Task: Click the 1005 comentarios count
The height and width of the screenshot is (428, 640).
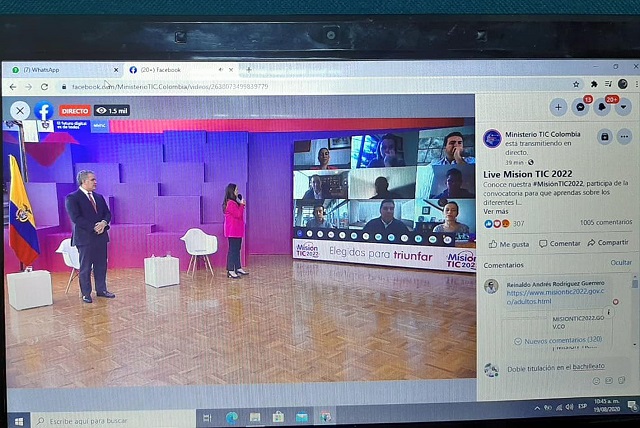Action: click(x=606, y=222)
